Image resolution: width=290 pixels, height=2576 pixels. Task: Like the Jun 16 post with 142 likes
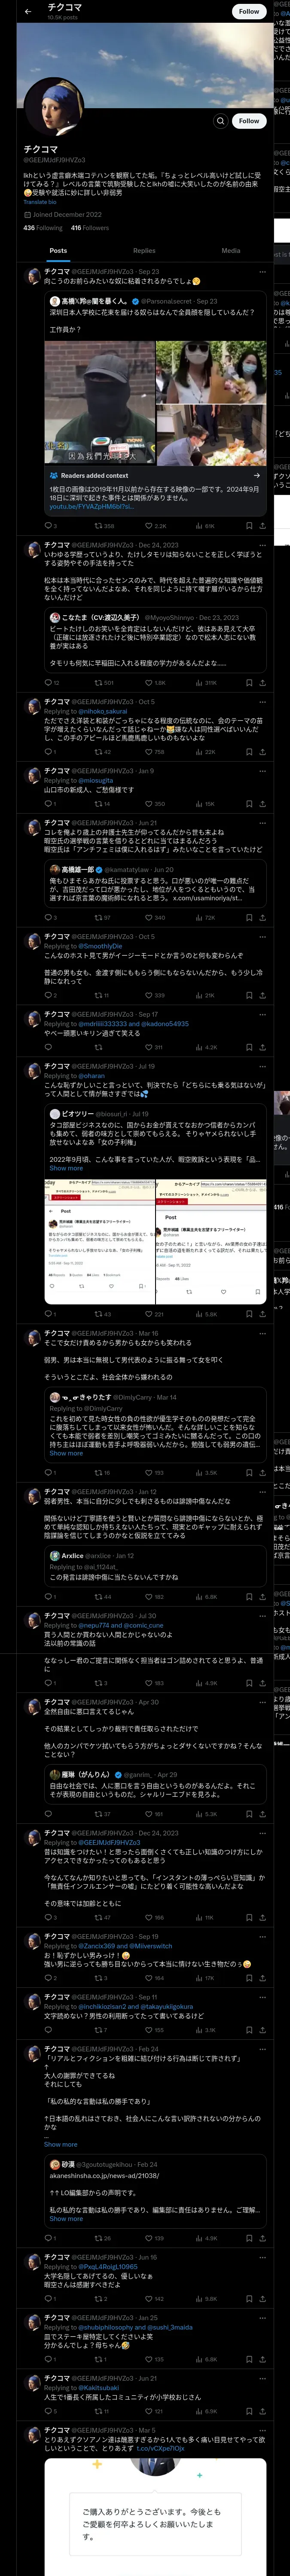click(x=155, y=2299)
